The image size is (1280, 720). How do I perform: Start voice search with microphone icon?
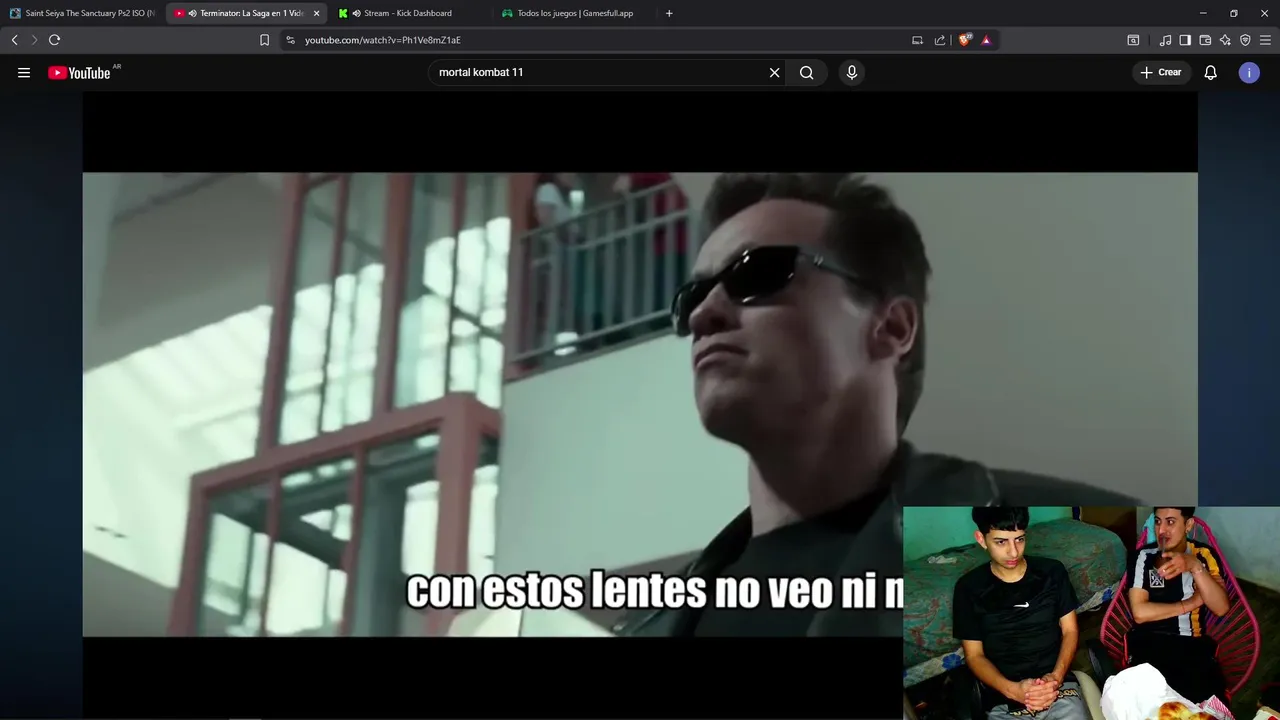(852, 72)
